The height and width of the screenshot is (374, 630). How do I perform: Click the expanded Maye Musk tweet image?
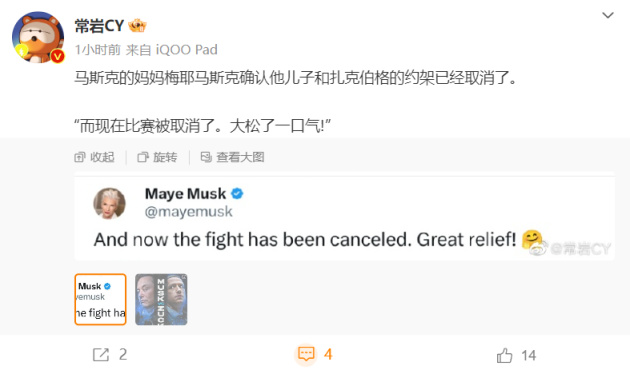[344, 219]
